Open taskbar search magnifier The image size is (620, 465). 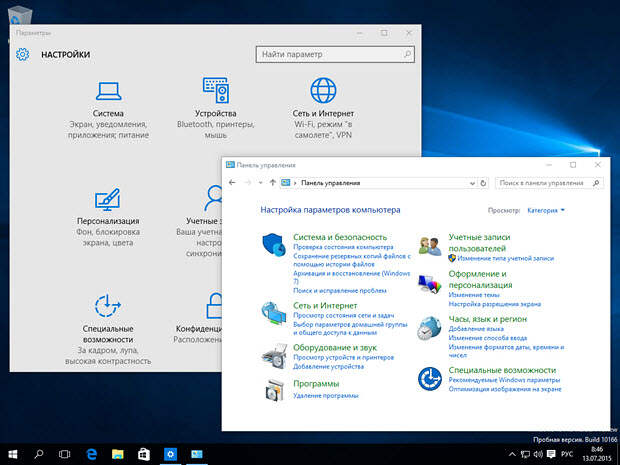[x=39, y=454]
